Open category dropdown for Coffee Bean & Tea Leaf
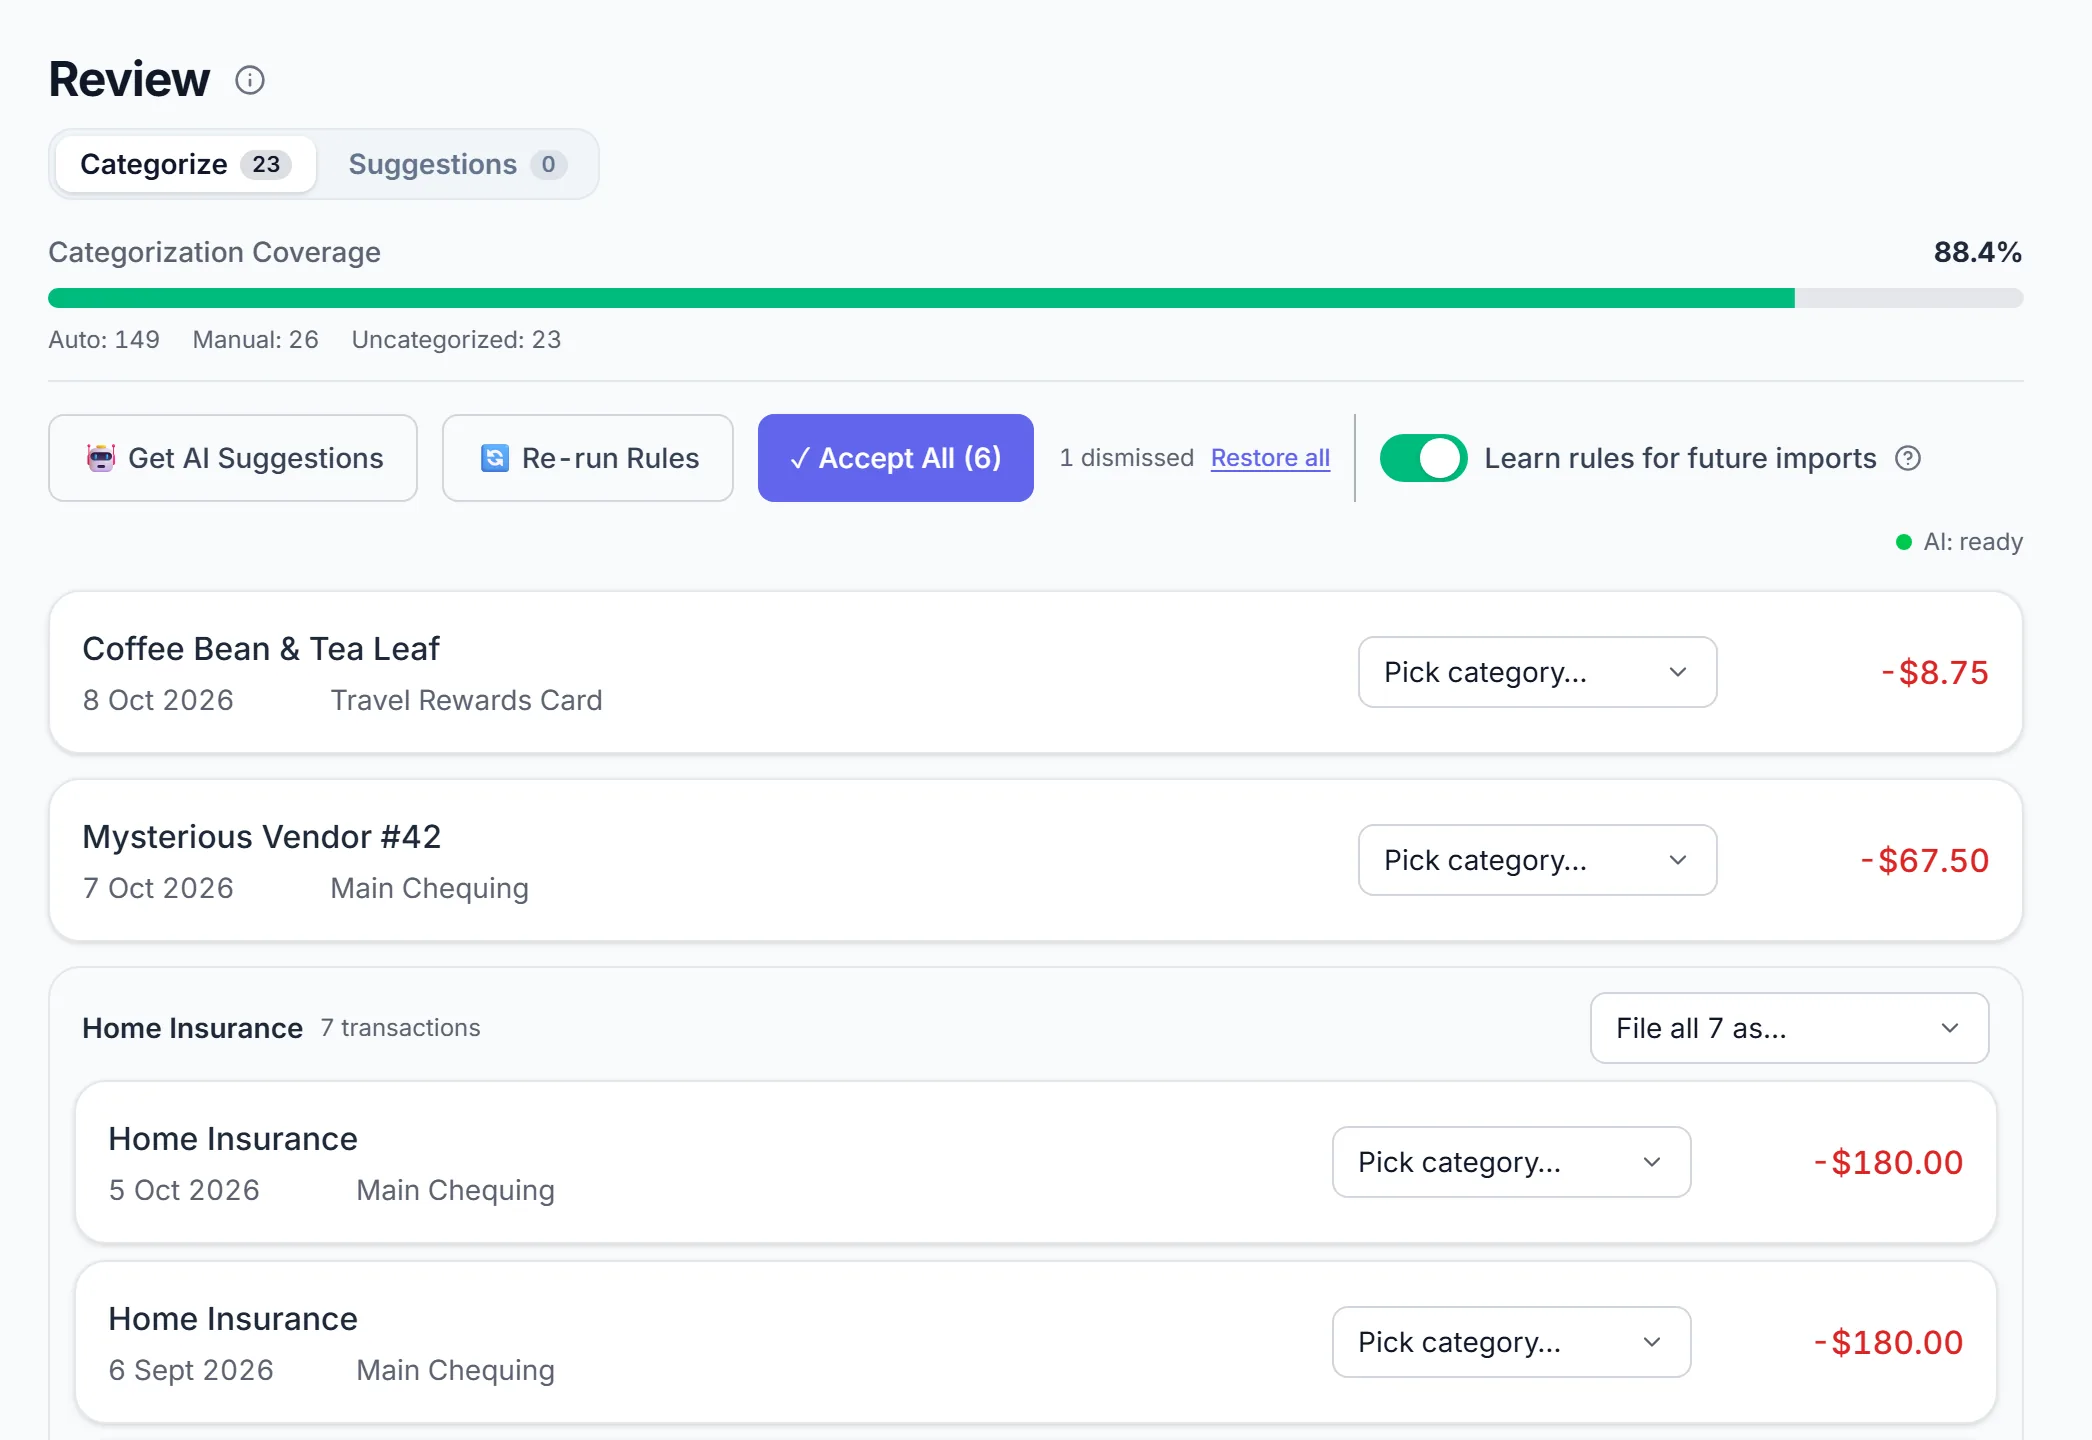Viewport: 2092px width, 1440px height. pos(1537,672)
